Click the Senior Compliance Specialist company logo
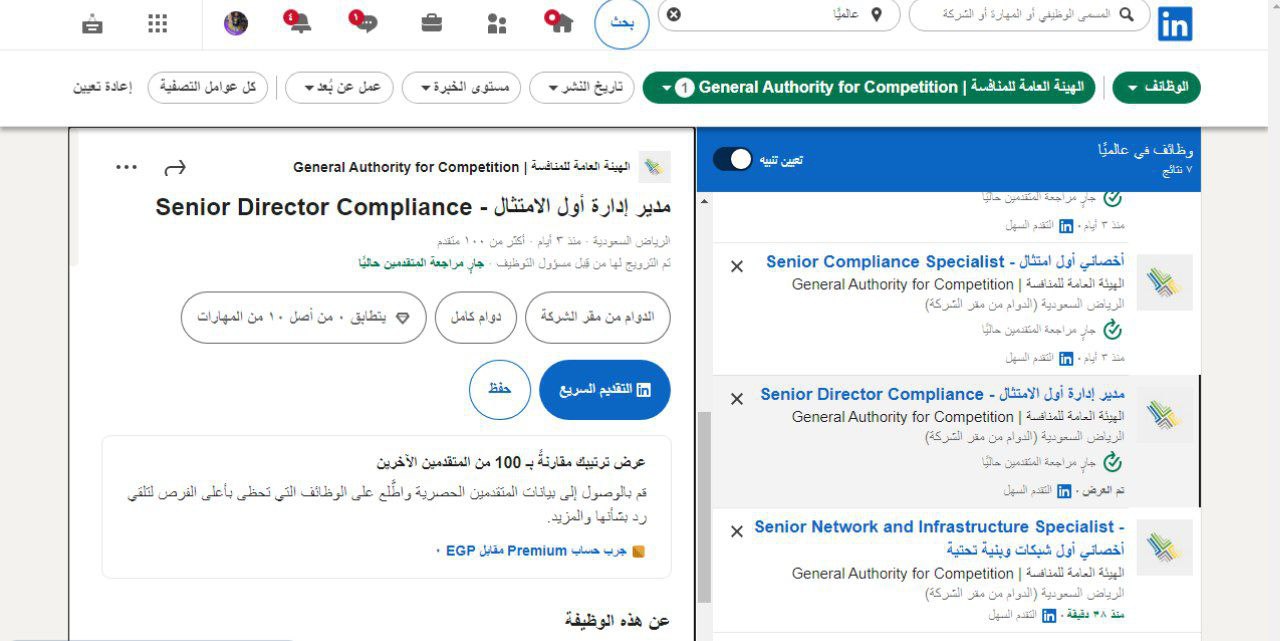The image size is (1280, 641). (1164, 283)
